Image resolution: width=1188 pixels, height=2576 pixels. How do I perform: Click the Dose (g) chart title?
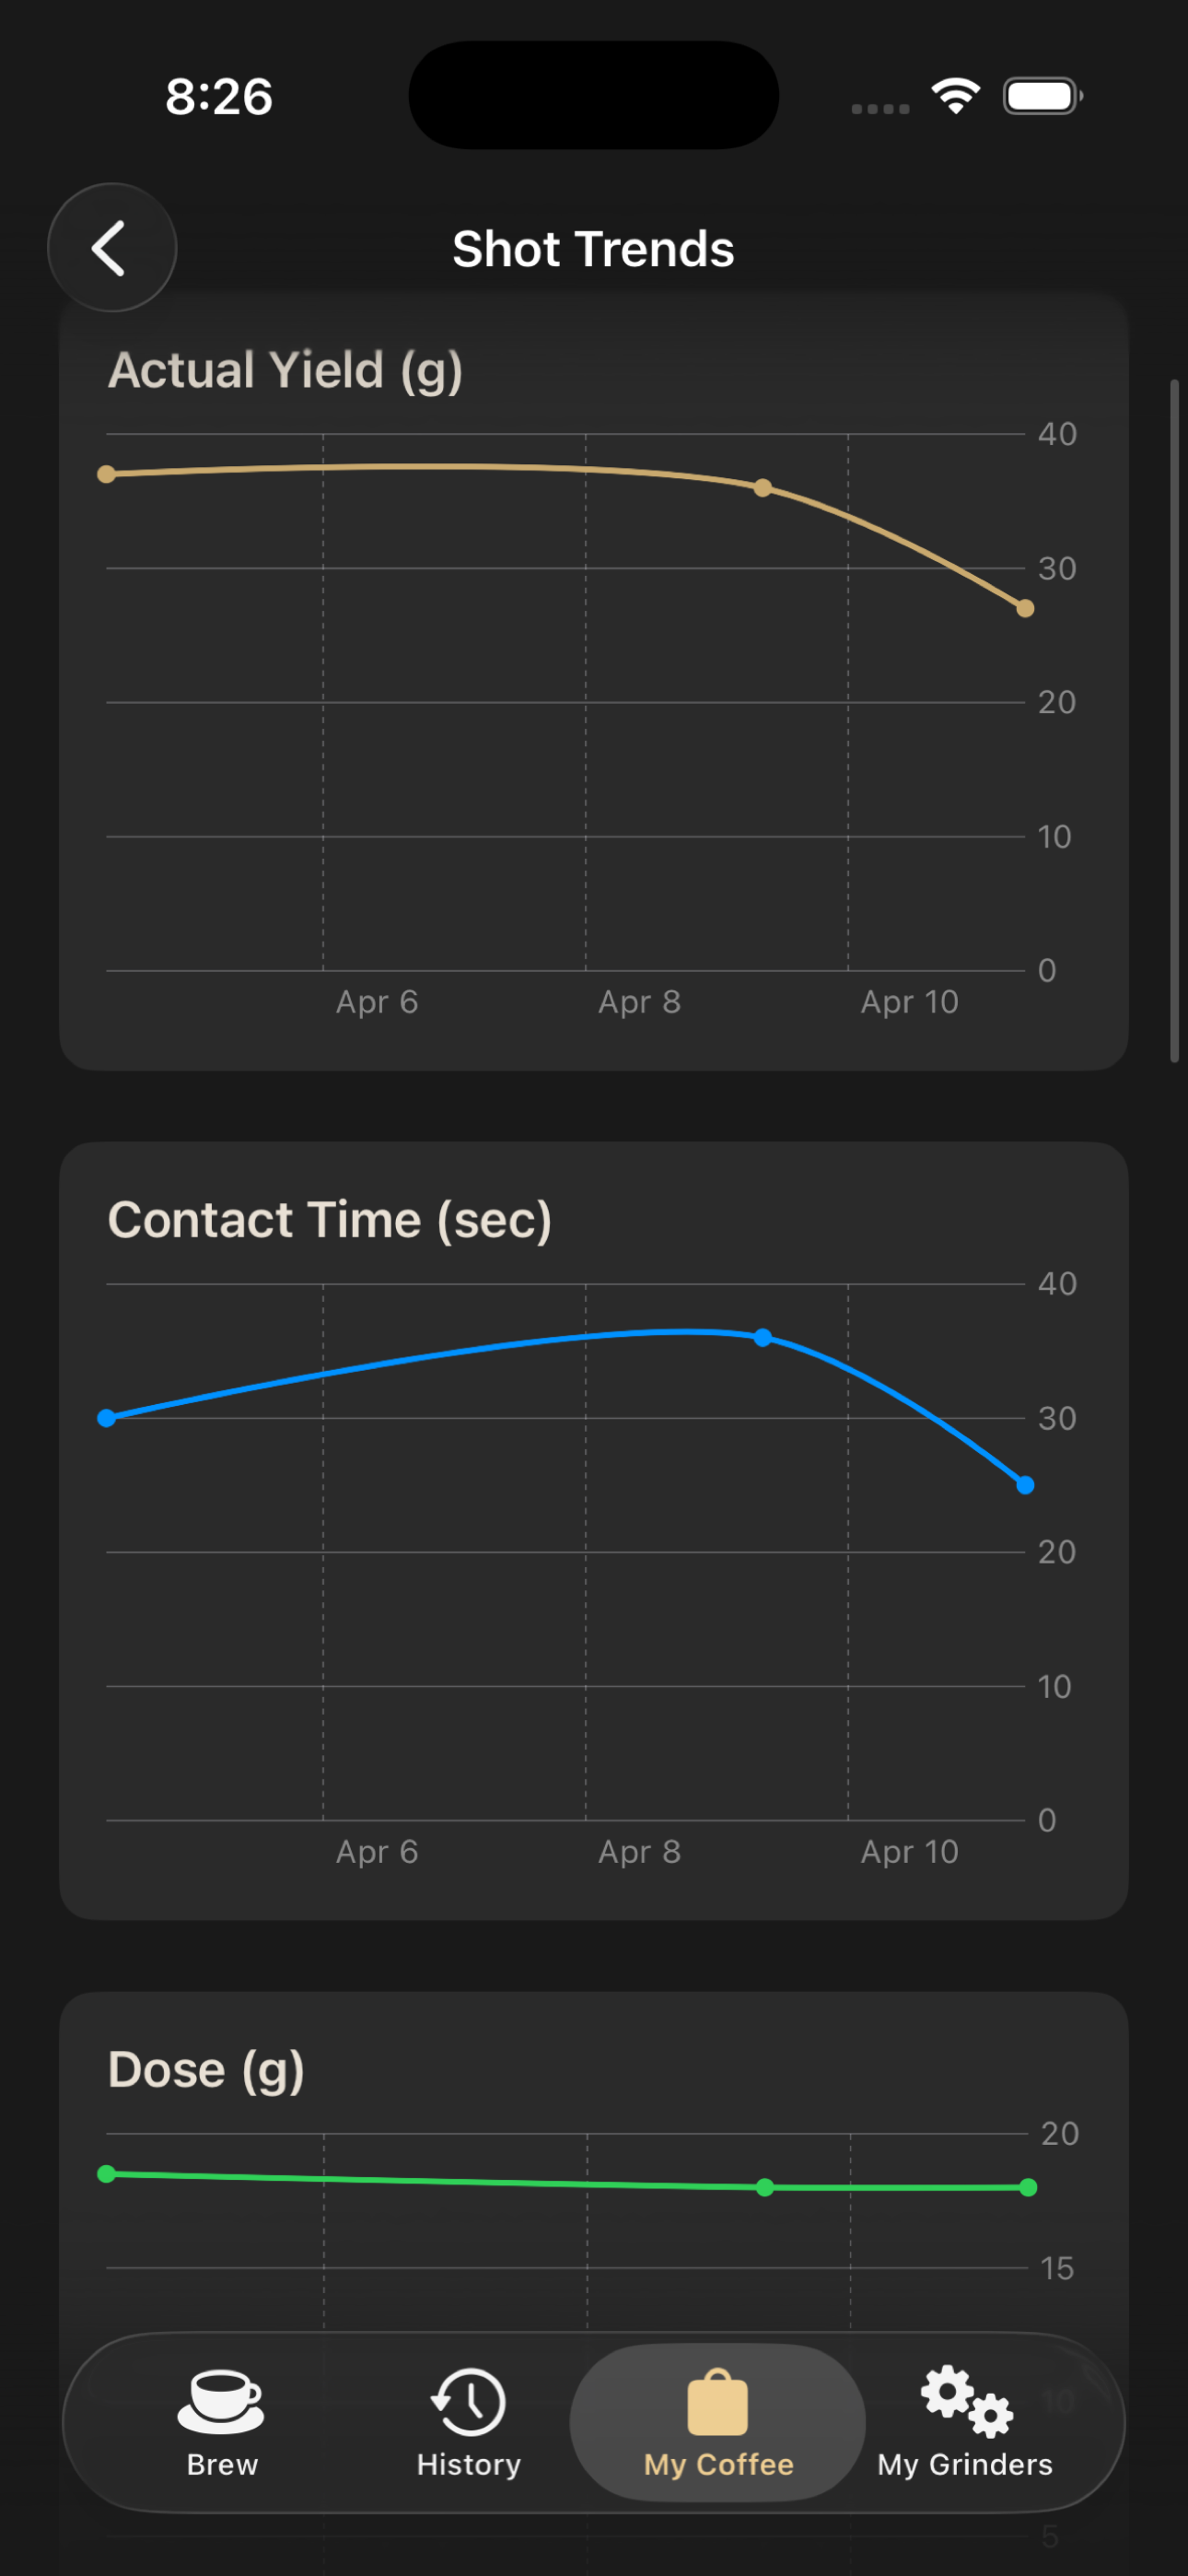pyautogui.click(x=206, y=2070)
